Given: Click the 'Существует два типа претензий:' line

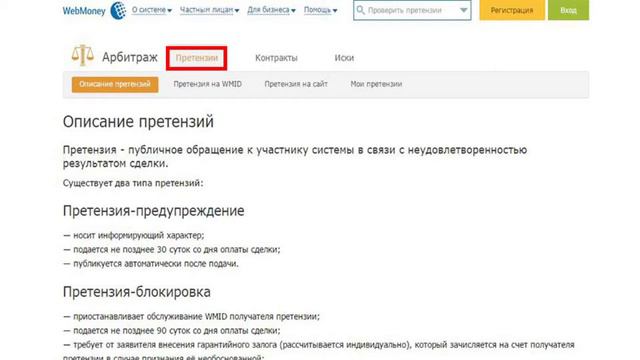Looking at the screenshot, I should pos(133,183).
